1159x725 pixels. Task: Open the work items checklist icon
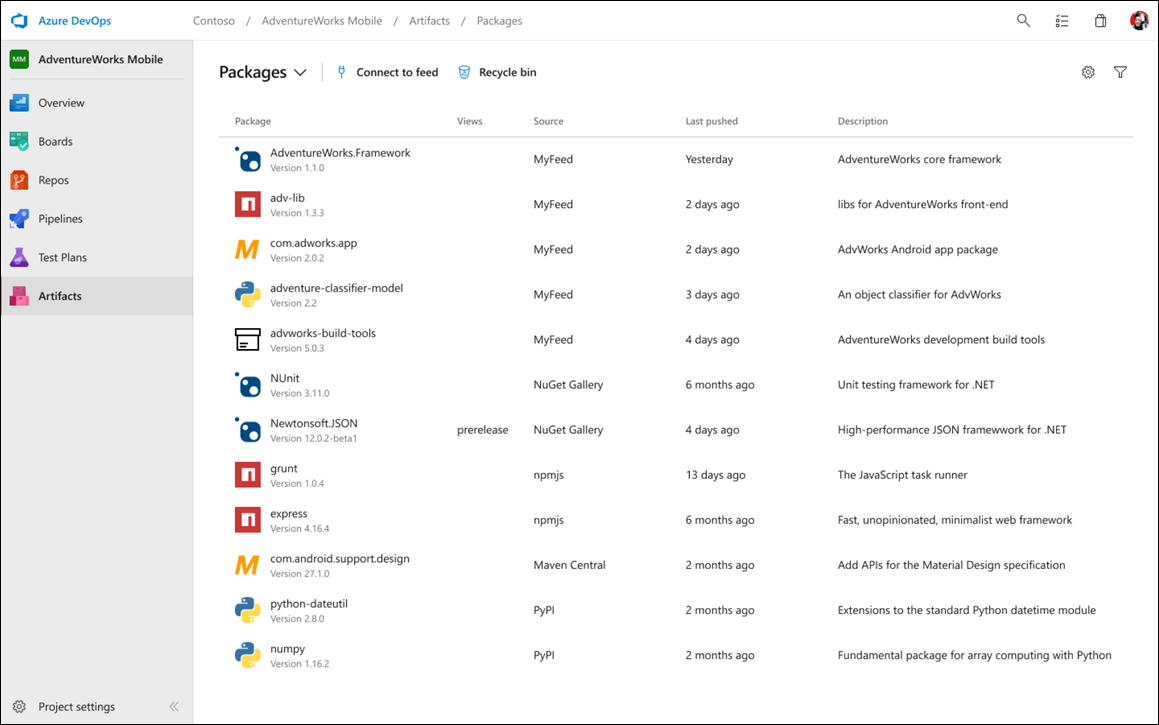[1062, 20]
